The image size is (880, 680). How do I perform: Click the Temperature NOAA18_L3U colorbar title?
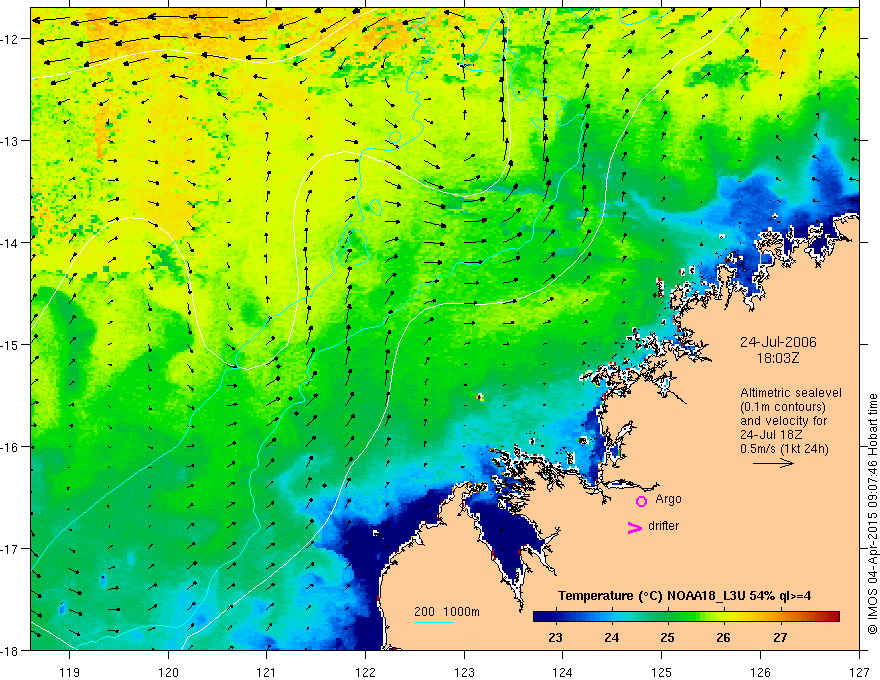(684, 596)
